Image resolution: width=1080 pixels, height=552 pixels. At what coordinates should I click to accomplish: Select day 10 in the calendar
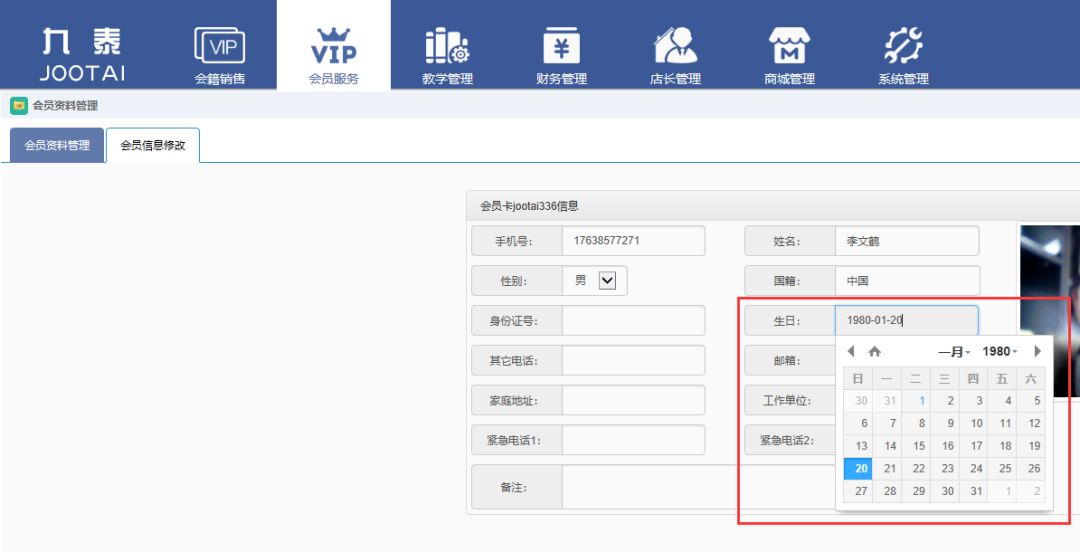[x=973, y=423]
